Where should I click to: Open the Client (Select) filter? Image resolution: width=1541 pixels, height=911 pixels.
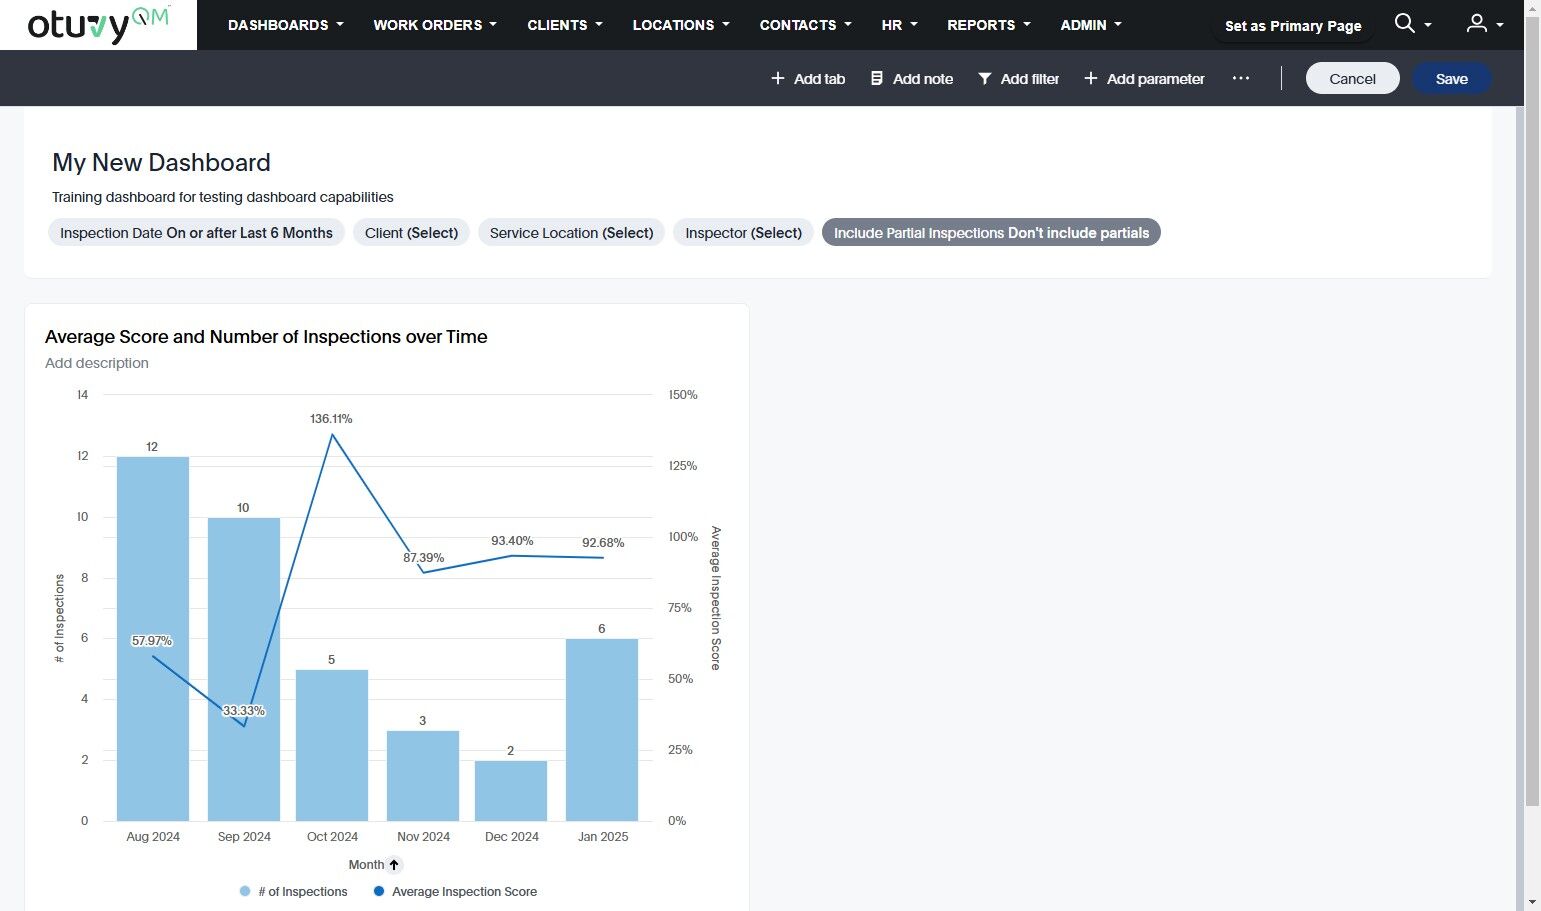point(411,233)
